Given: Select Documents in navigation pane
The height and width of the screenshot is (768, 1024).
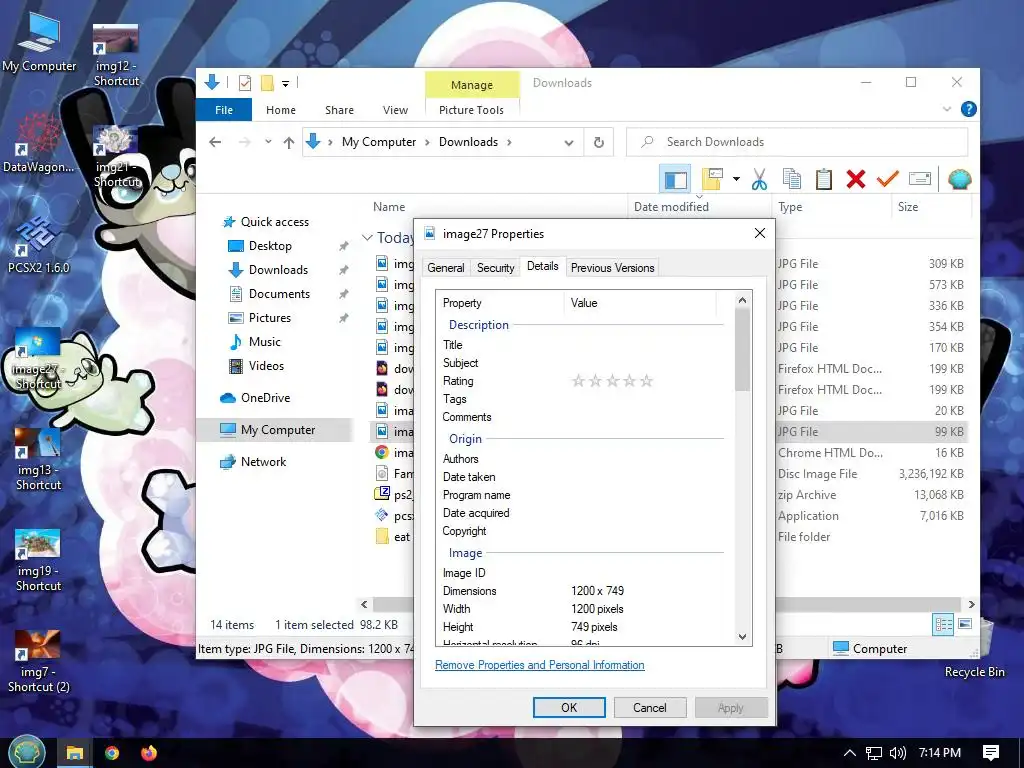Looking at the screenshot, I should tap(279, 294).
